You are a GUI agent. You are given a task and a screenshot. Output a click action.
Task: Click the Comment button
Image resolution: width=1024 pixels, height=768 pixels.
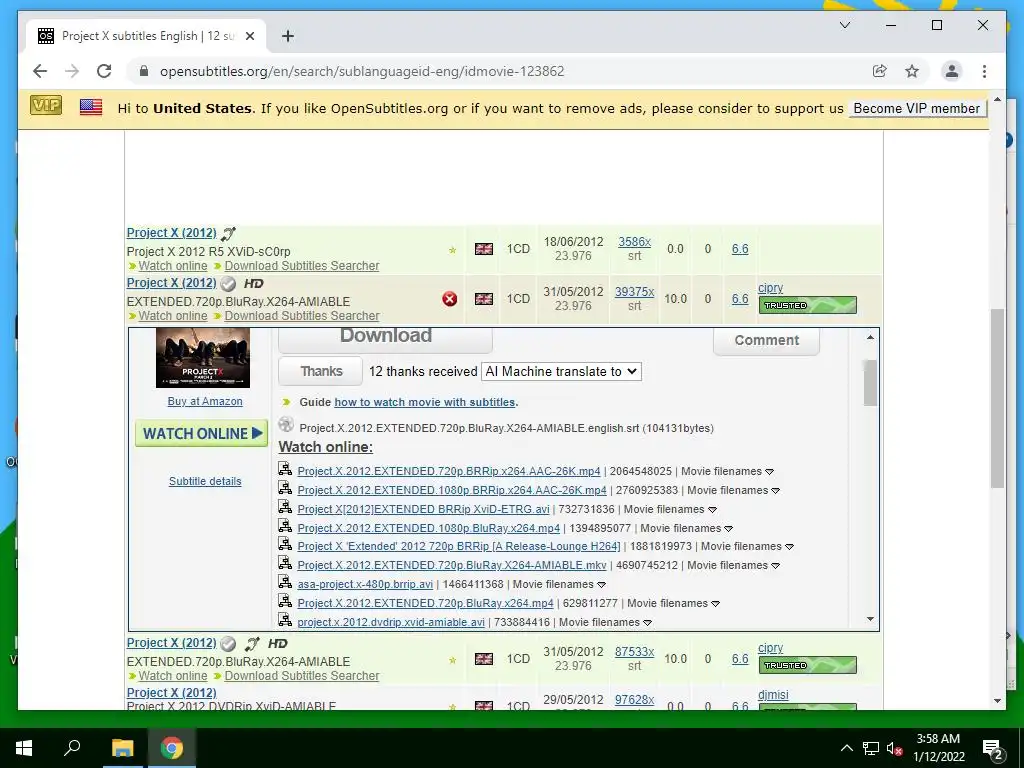(x=766, y=340)
